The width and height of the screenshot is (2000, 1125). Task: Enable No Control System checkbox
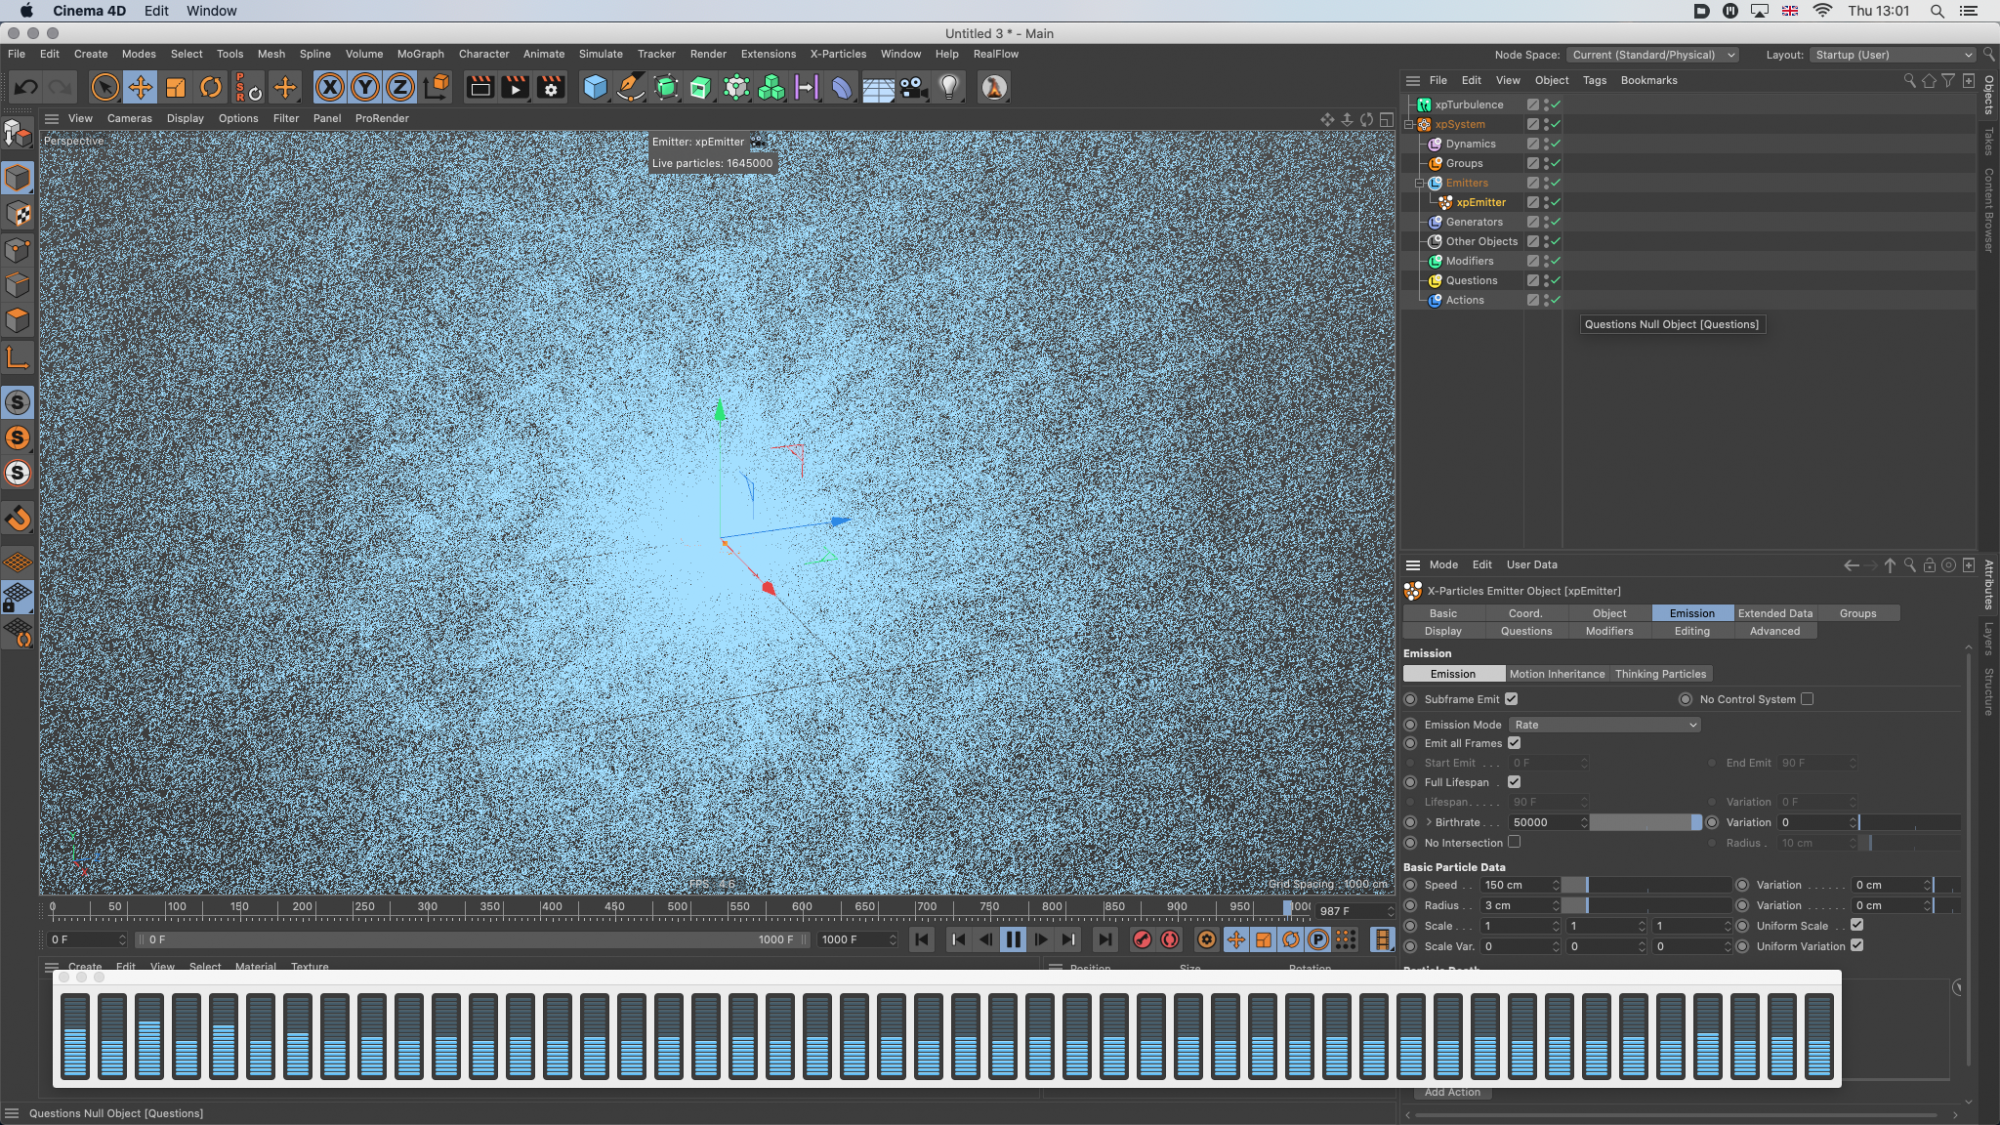[x=1807, y=699]
